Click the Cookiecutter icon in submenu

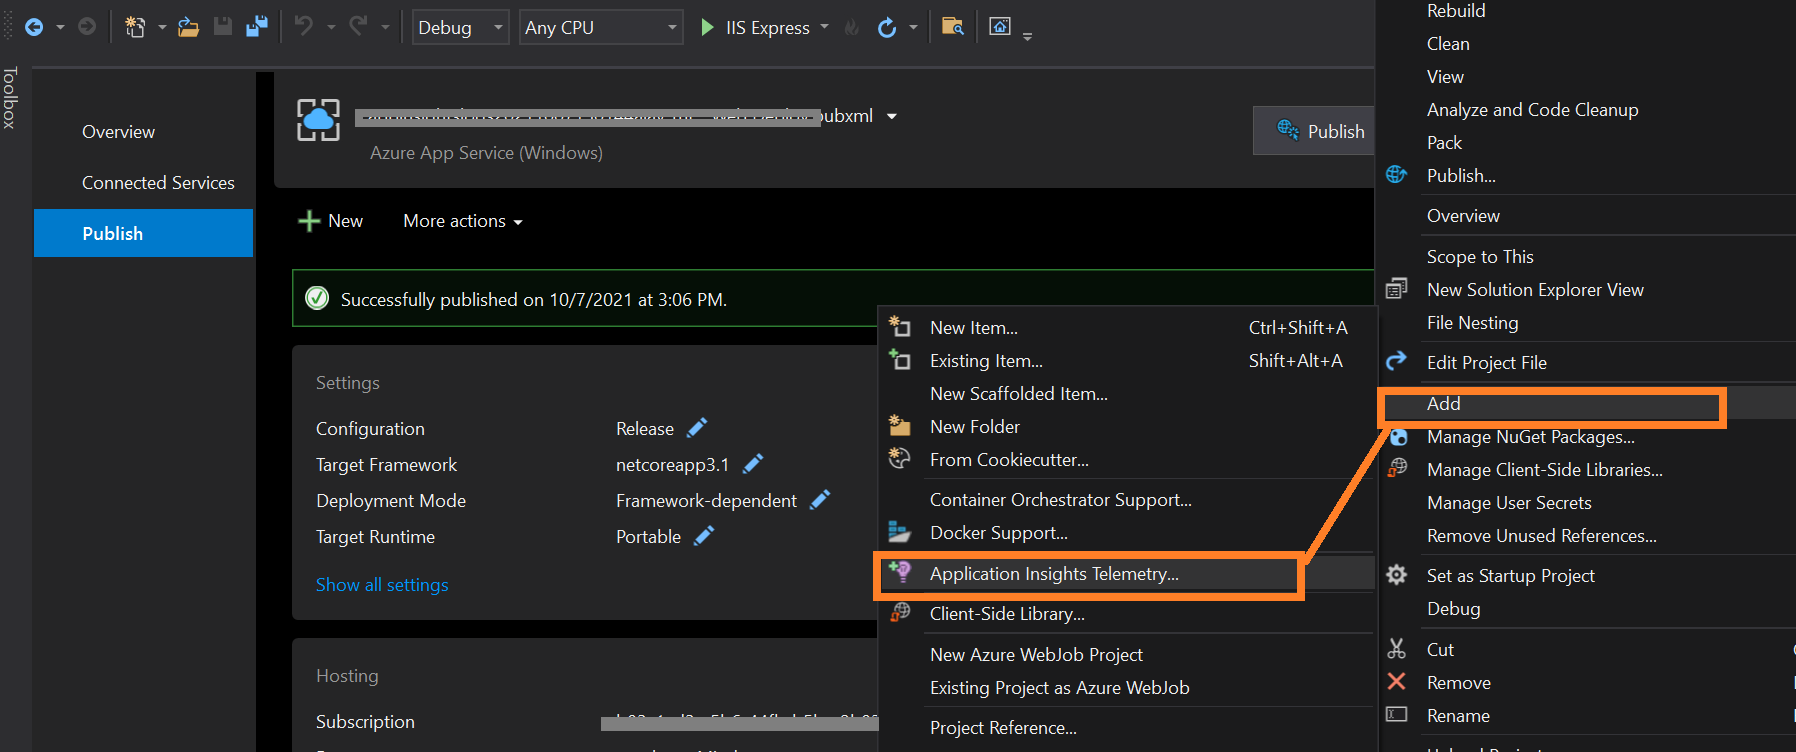pyautogui.click(x=900, y=459)
